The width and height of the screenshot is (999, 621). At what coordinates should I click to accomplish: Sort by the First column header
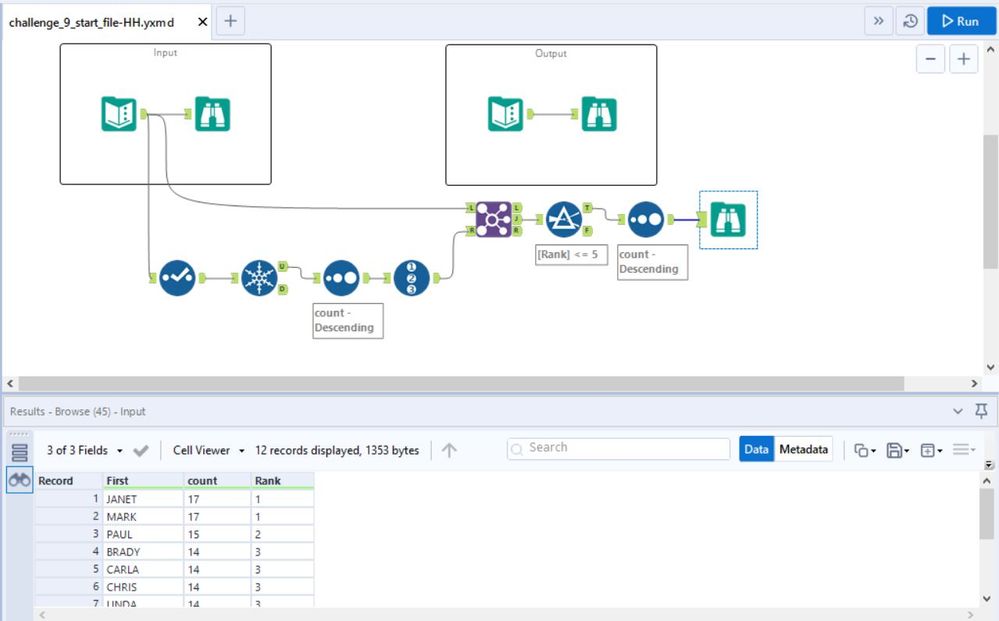[143, 481]
